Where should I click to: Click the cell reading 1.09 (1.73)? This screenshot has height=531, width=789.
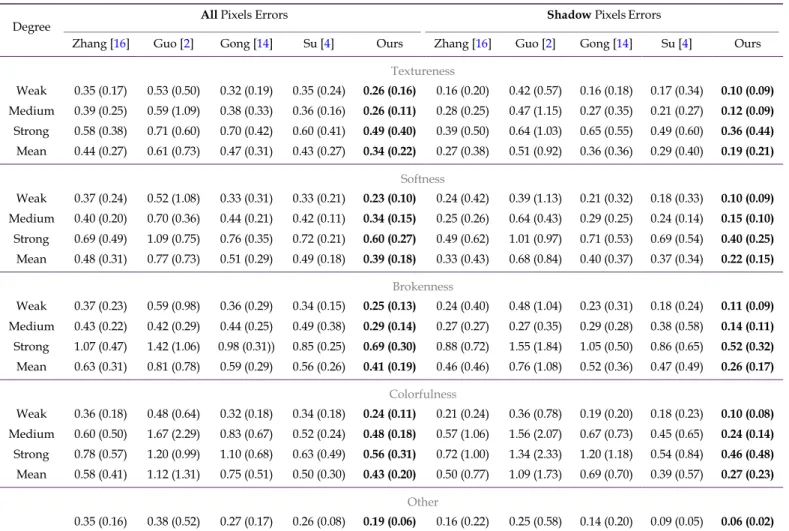[535, 474]
